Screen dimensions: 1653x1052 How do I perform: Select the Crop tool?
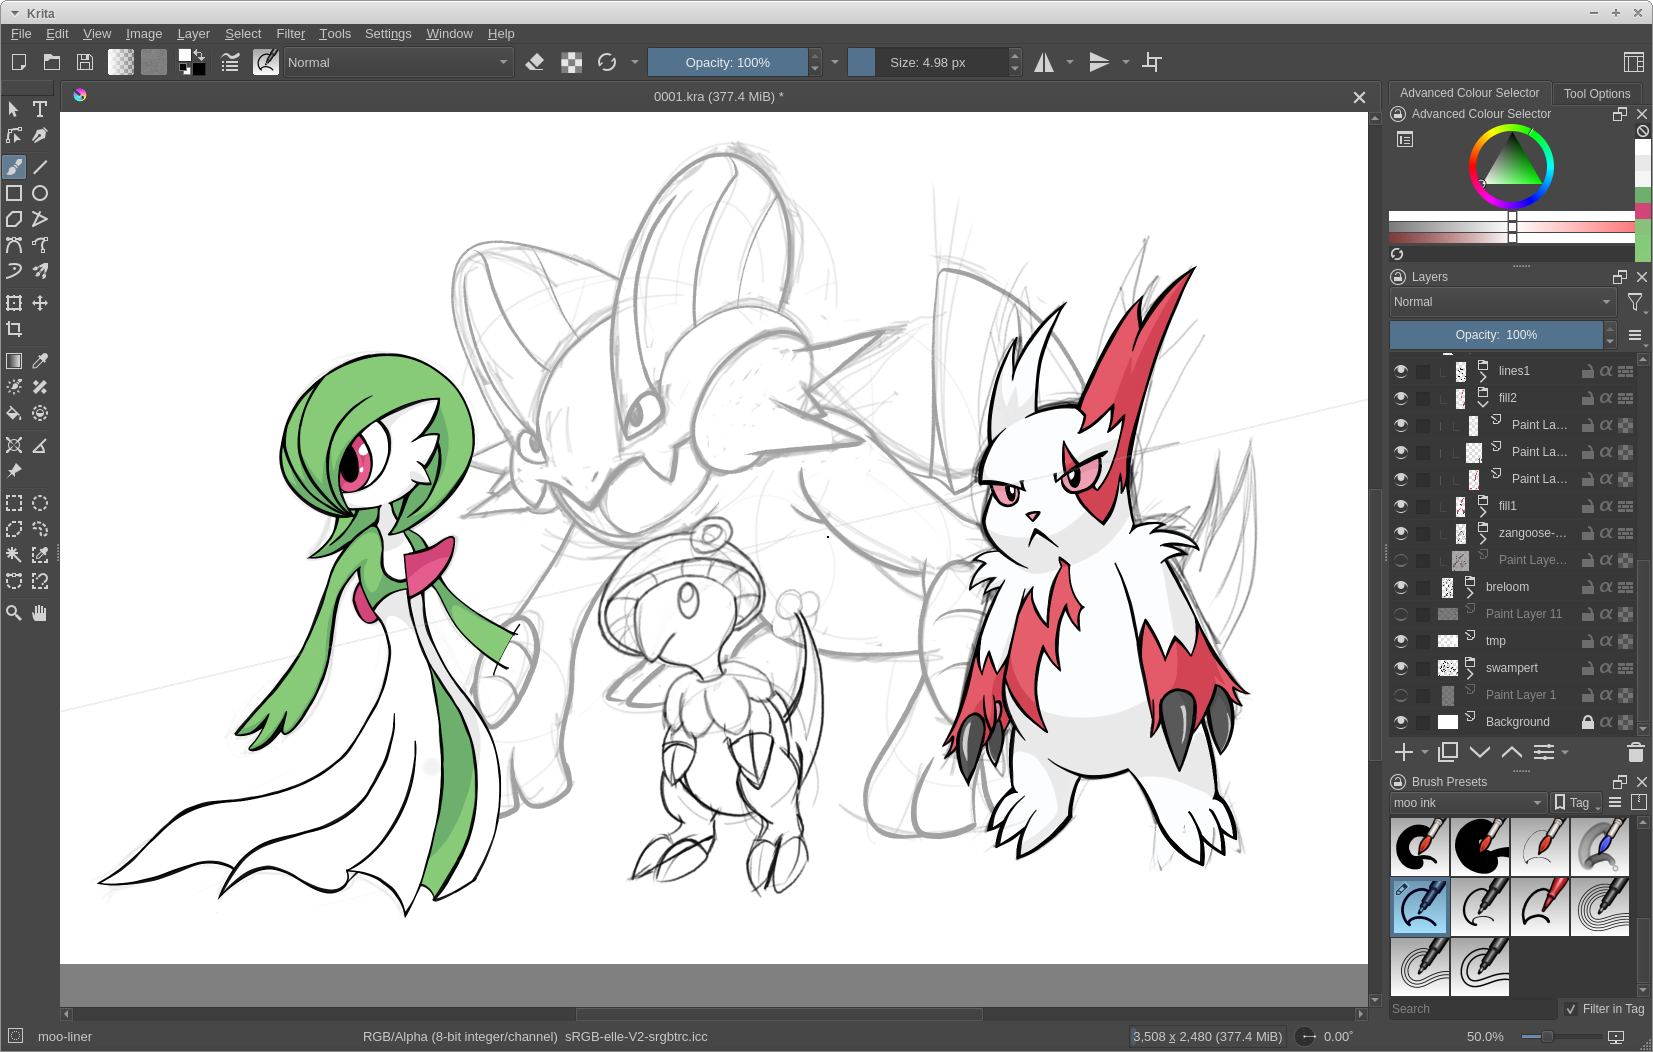pyautogui.click(x=14, y=329)
